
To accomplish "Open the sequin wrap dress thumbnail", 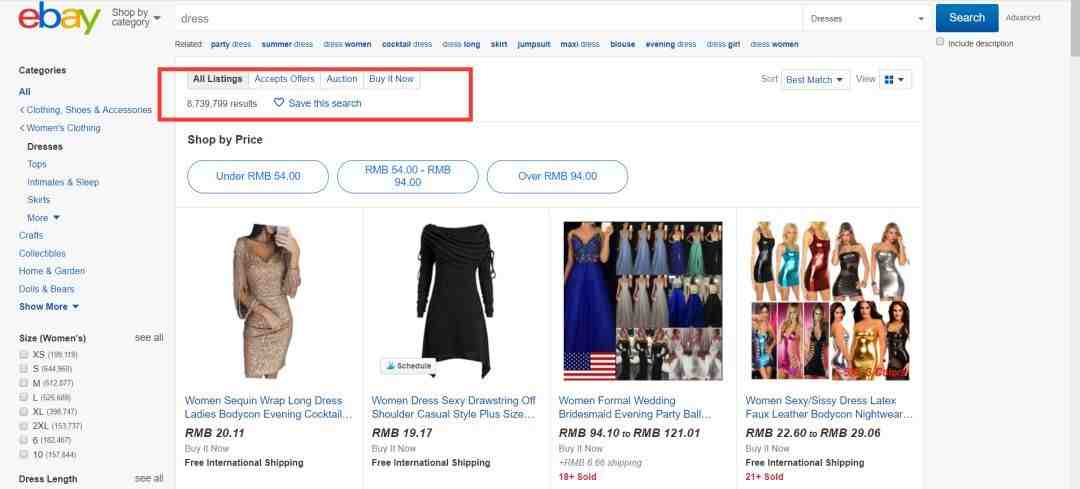I will pyautogui.click(x=267, y=300).
